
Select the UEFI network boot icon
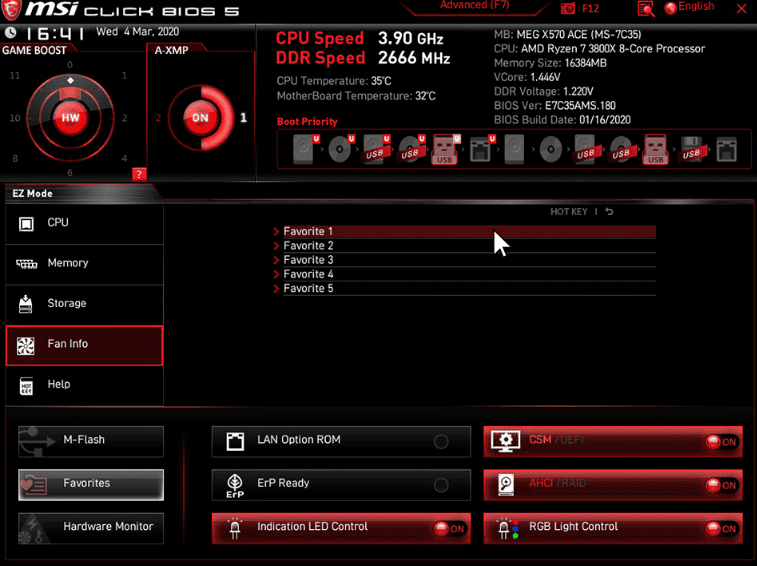(x=482, y=149)
